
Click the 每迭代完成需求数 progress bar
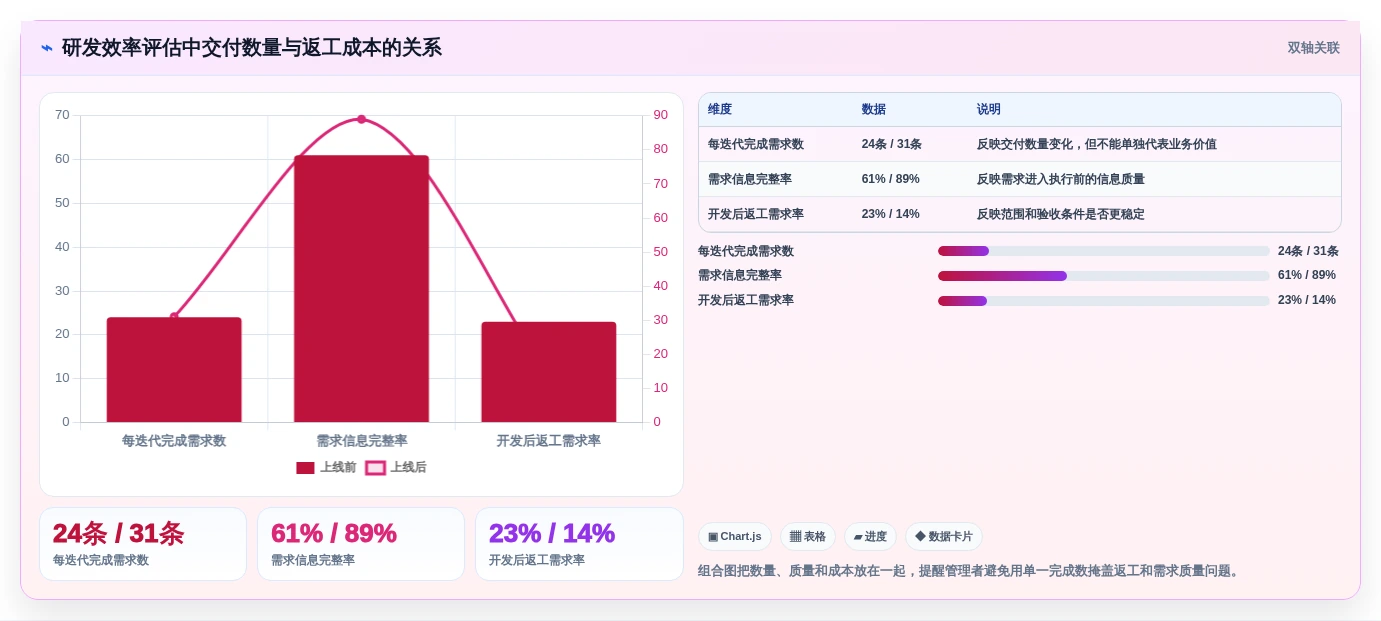pos(1104,251)
